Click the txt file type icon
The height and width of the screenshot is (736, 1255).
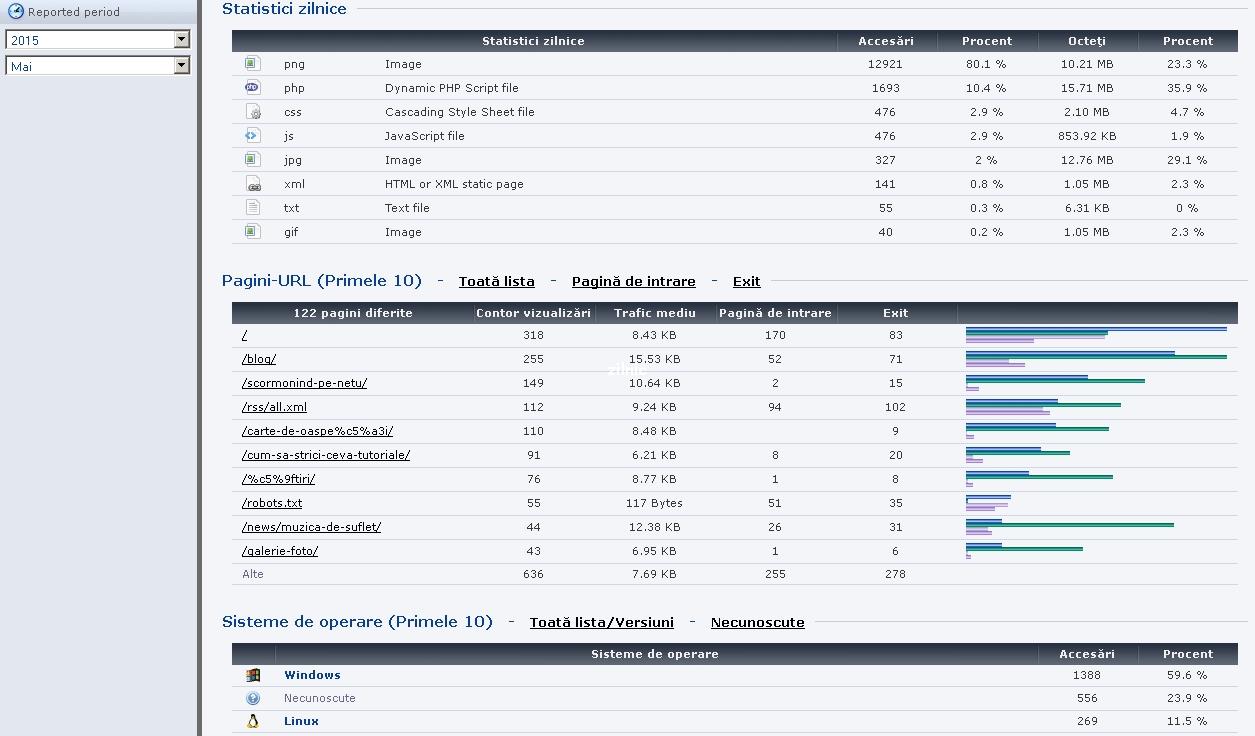click(253, 207)
